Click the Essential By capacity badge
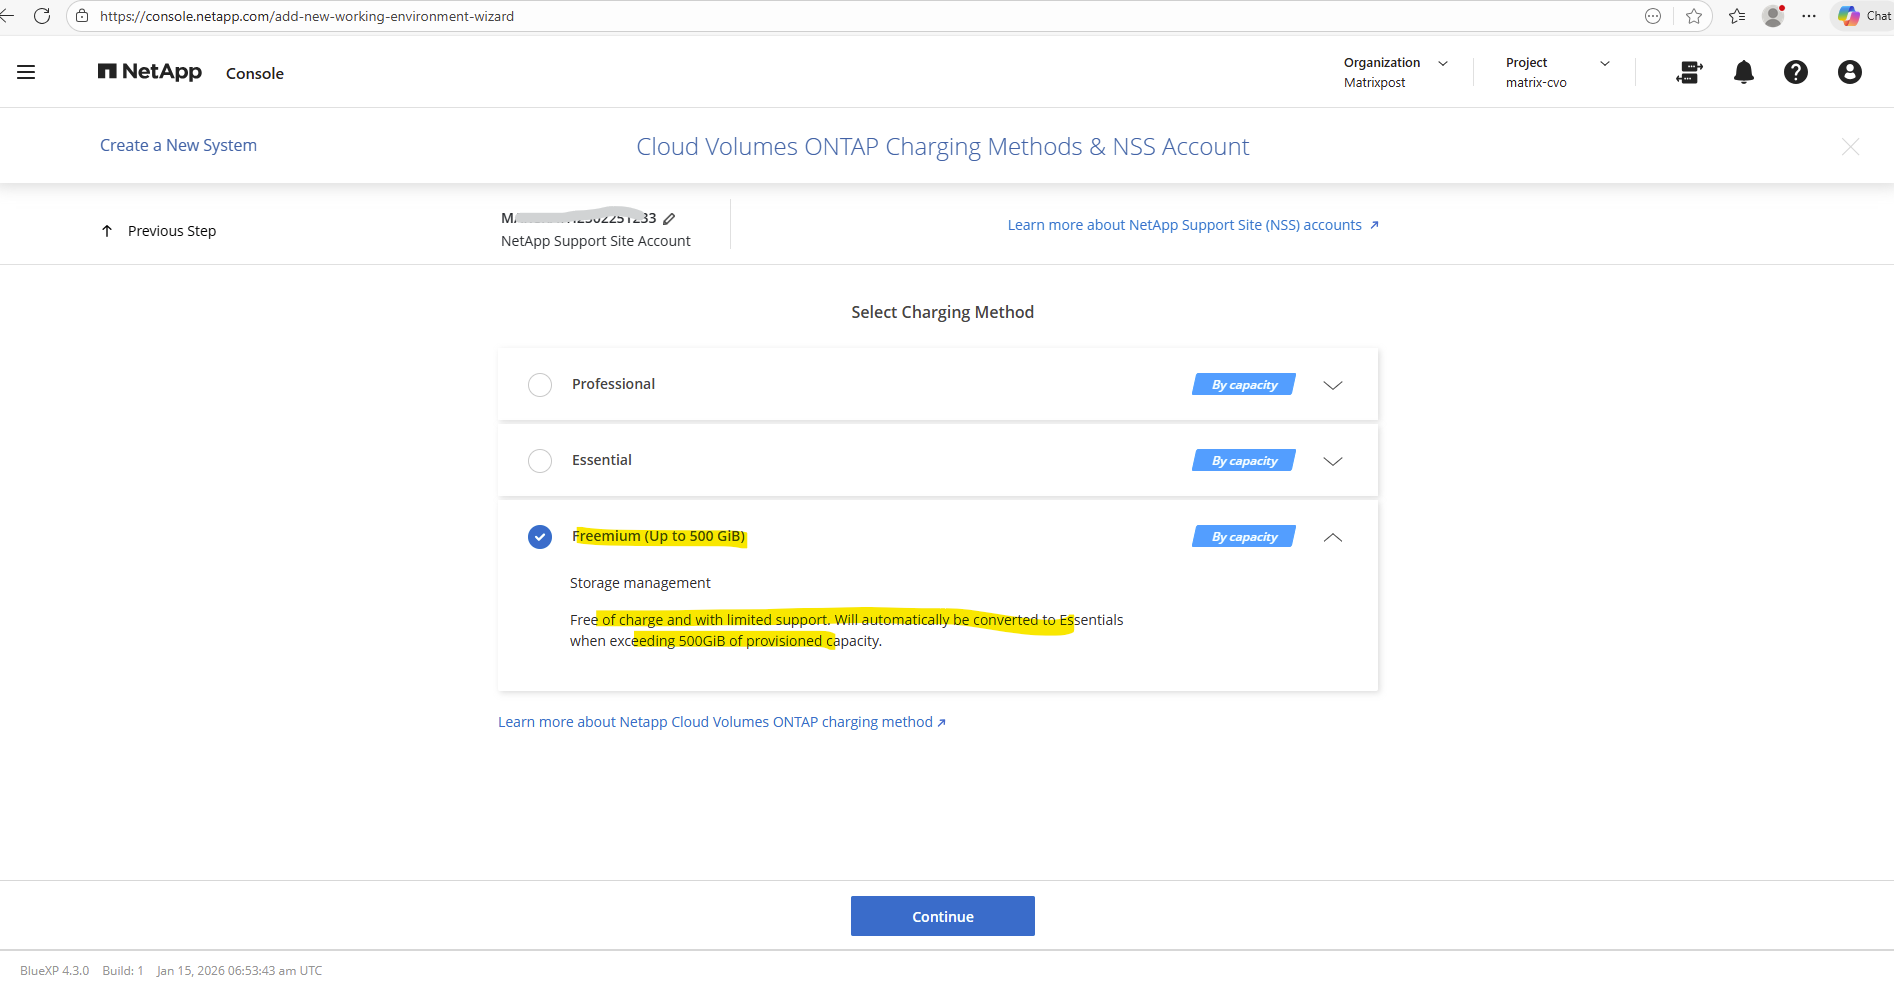This screenshot has width=1894, height=987. (x=1244, y=461)
